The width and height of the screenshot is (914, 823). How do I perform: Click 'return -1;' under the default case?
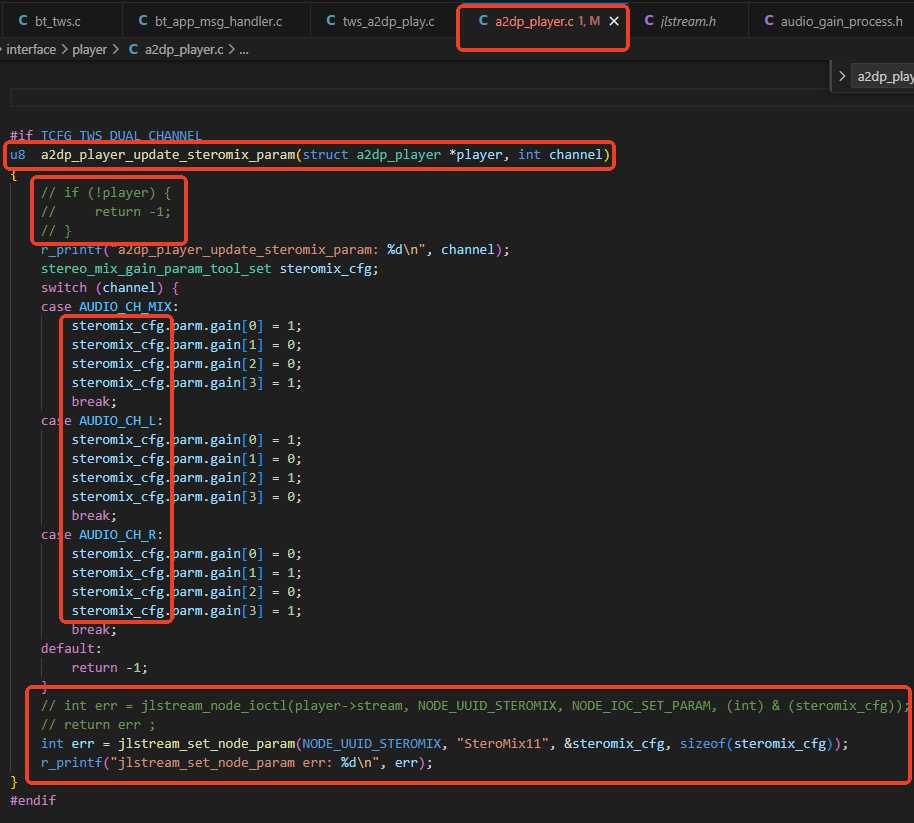[x=110, y=668]
